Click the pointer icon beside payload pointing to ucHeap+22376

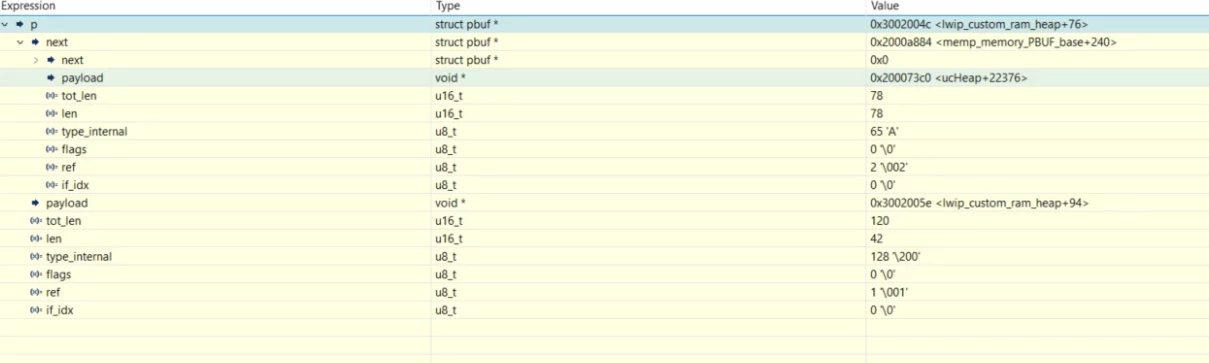click(52, 78)
